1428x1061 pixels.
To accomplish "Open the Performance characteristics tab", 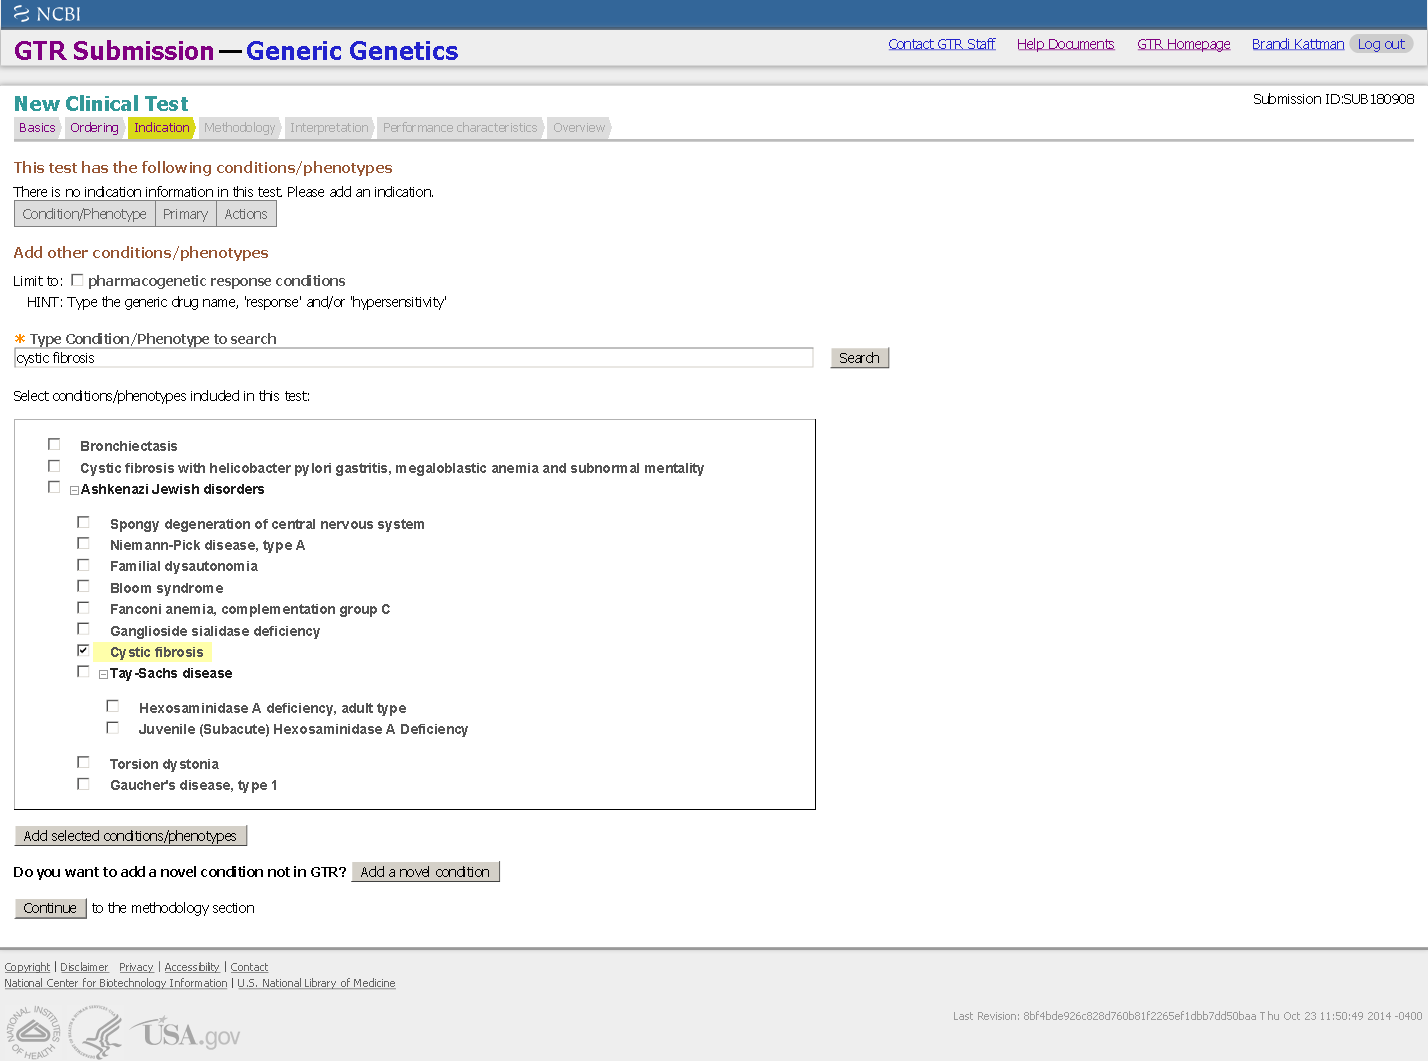I will tap(460, 128).
